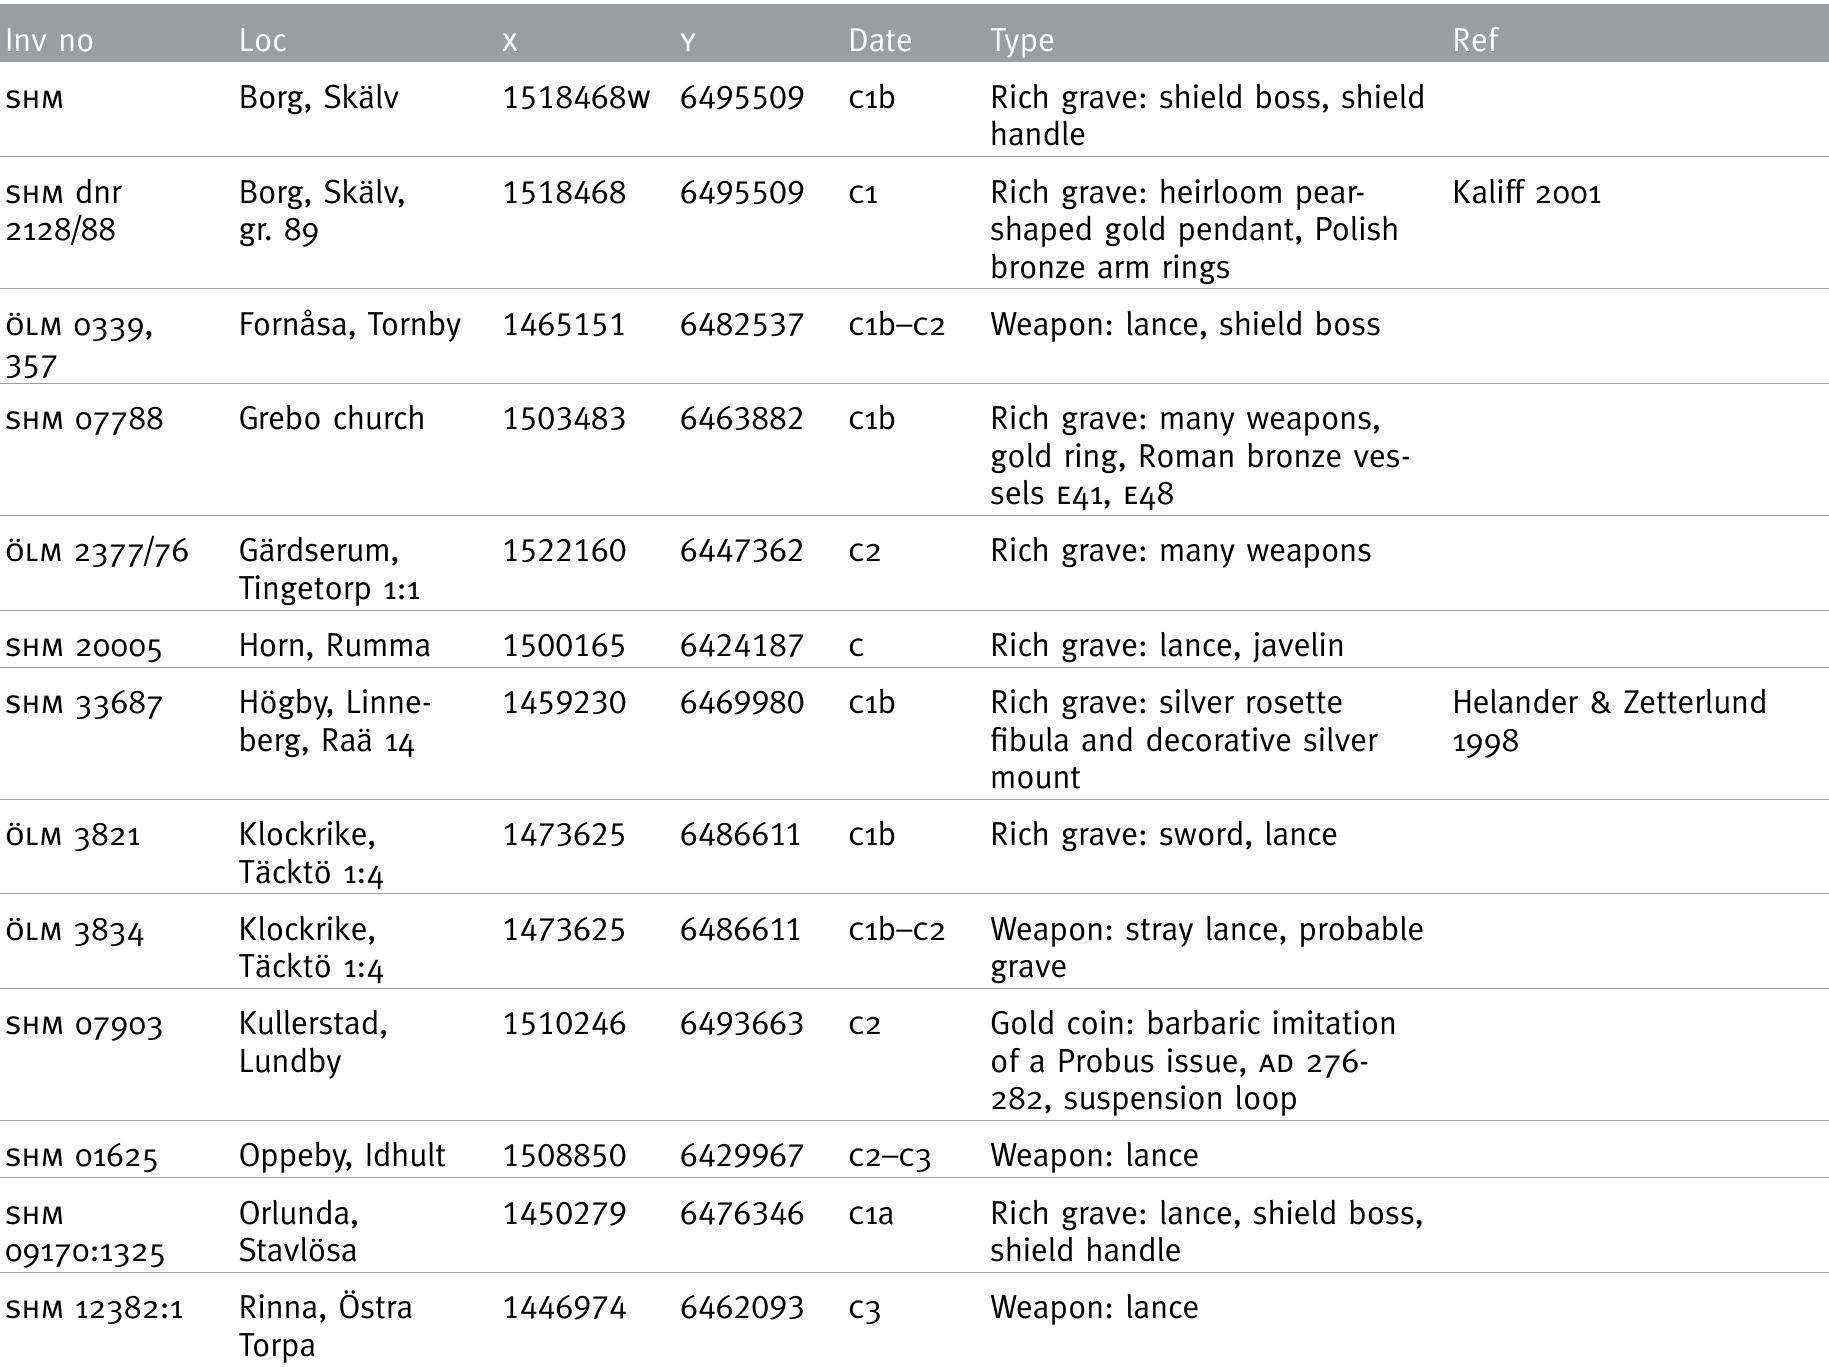Select the Y coordinate 6463882

point(741,418)
